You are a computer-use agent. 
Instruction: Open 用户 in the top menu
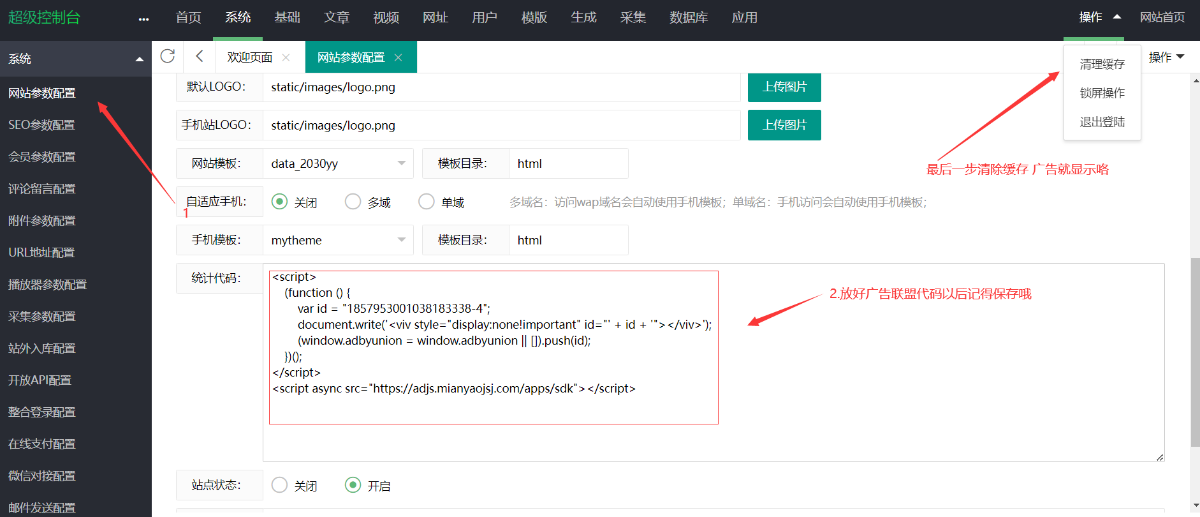tap(485, 17)
